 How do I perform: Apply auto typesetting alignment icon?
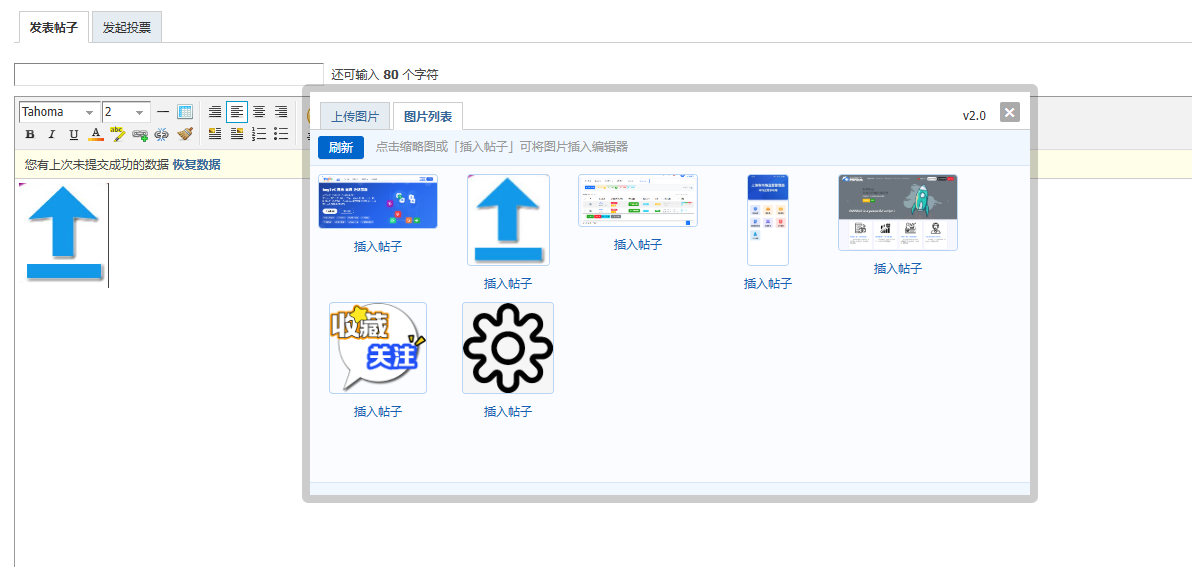(x=215, y=112)
